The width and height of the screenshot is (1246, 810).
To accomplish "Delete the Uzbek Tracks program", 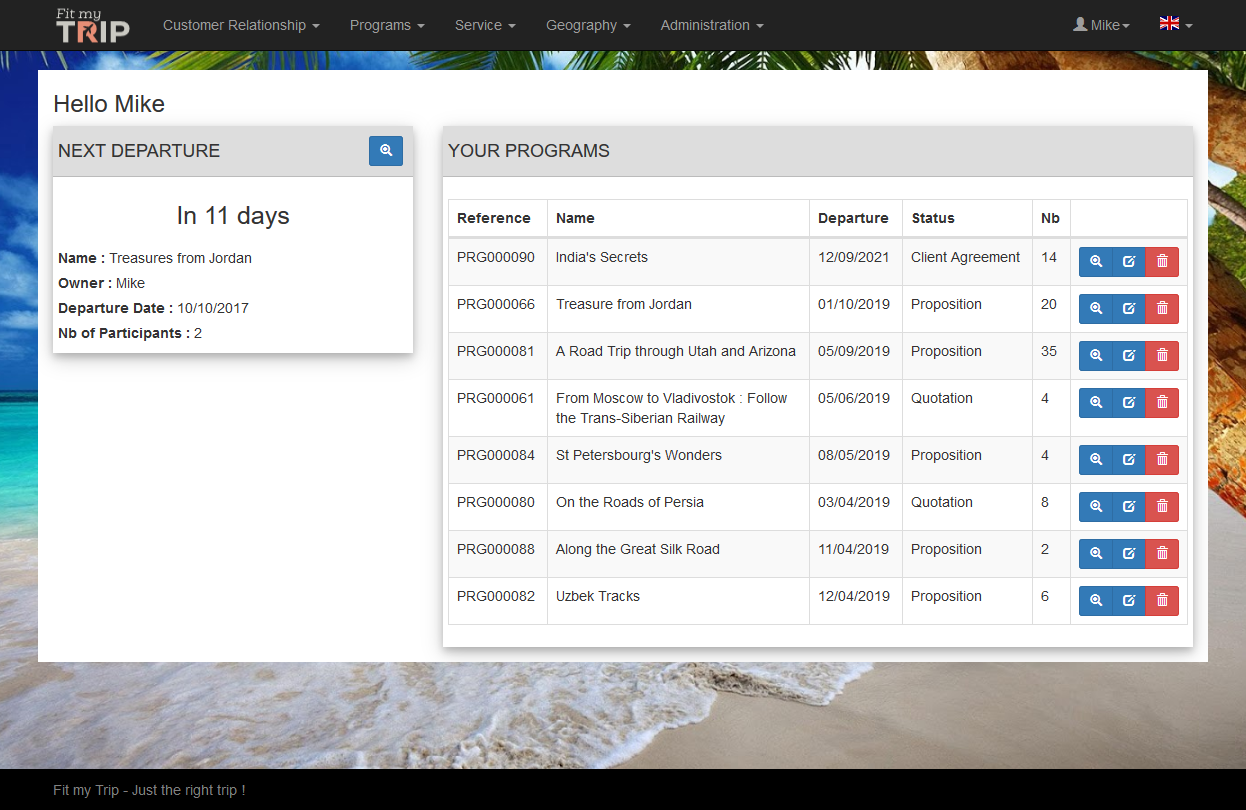I will pyautogui.click(x=1162, y=601).
